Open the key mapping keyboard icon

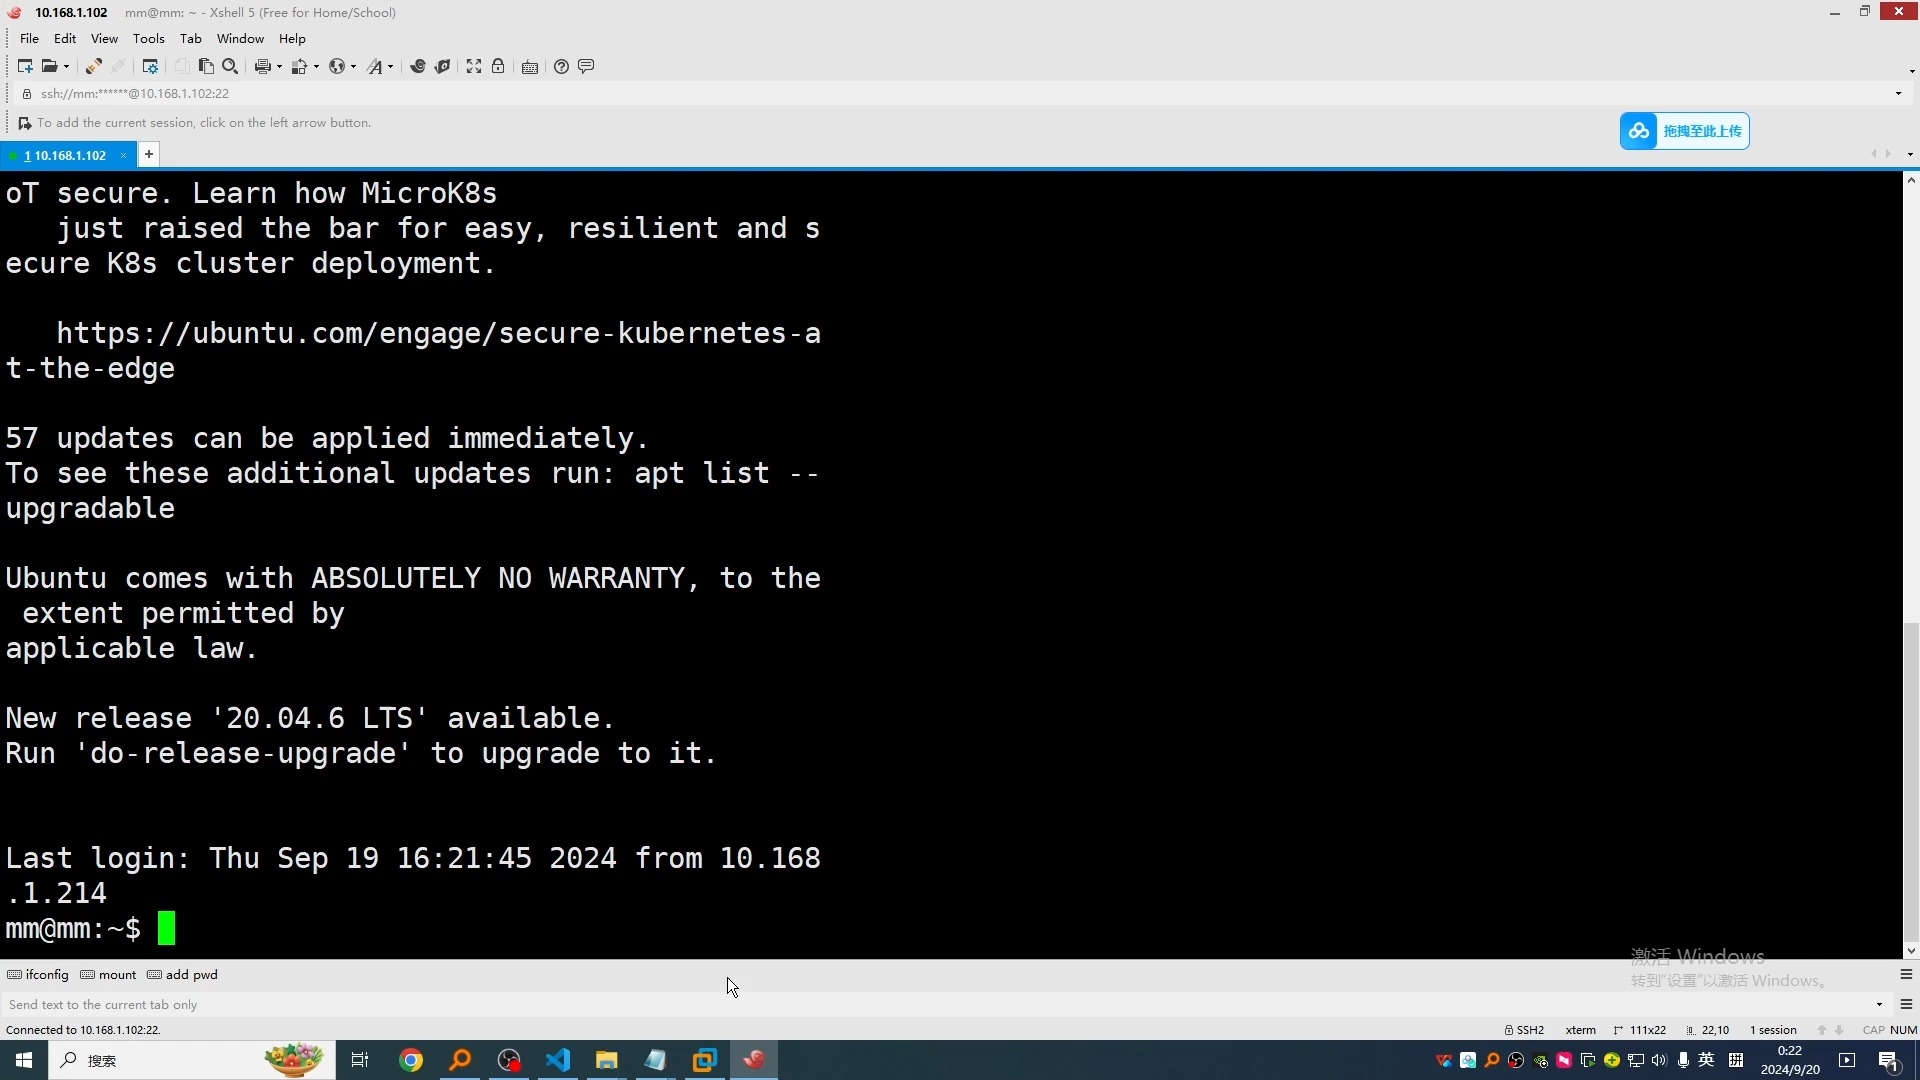tap(530, 67)
